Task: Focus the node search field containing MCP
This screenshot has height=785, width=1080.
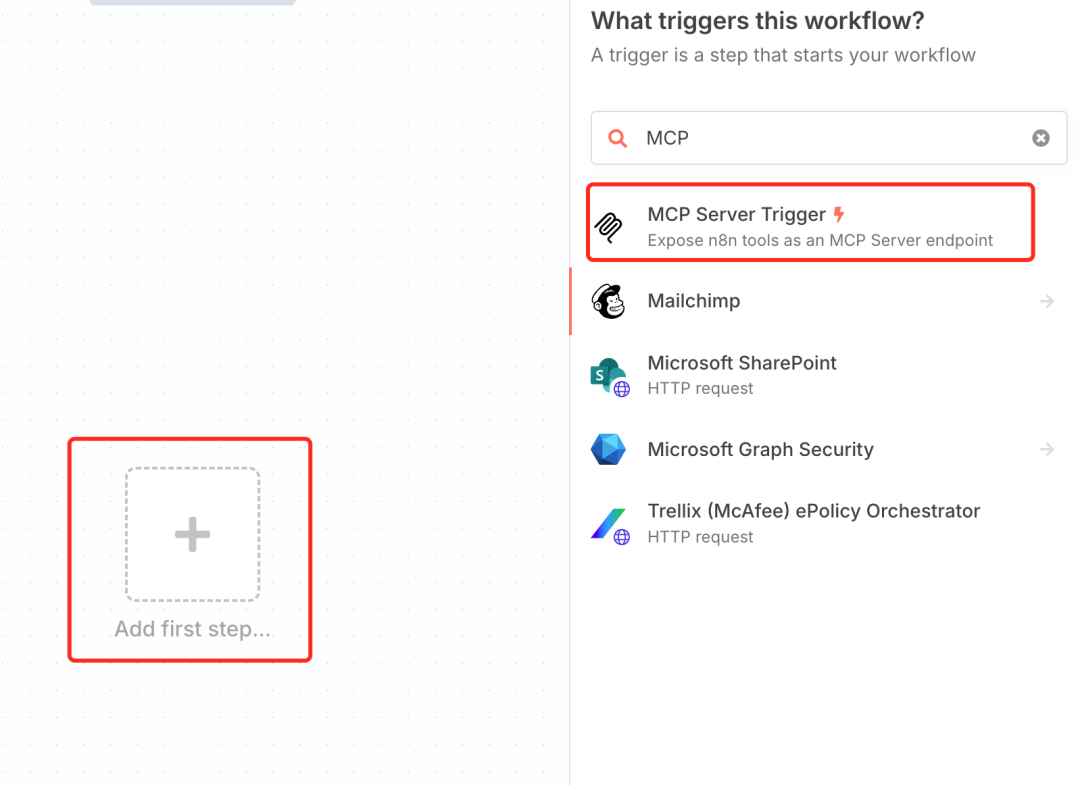Action: (x=829, y=138)
